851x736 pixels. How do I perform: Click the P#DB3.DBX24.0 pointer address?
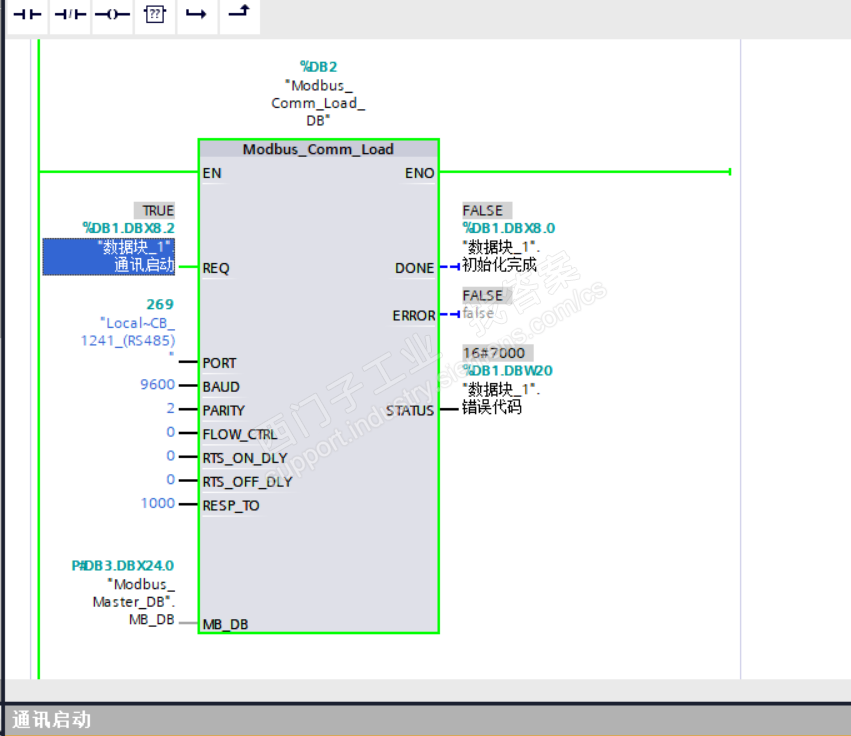[123, 566]
